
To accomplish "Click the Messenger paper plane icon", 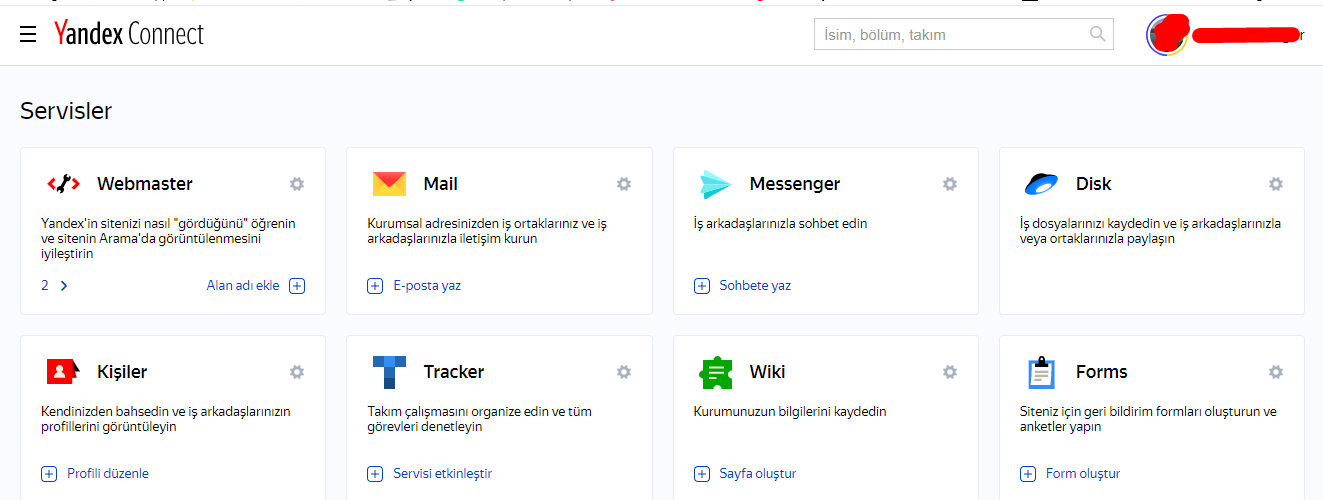I will [716, 184].
